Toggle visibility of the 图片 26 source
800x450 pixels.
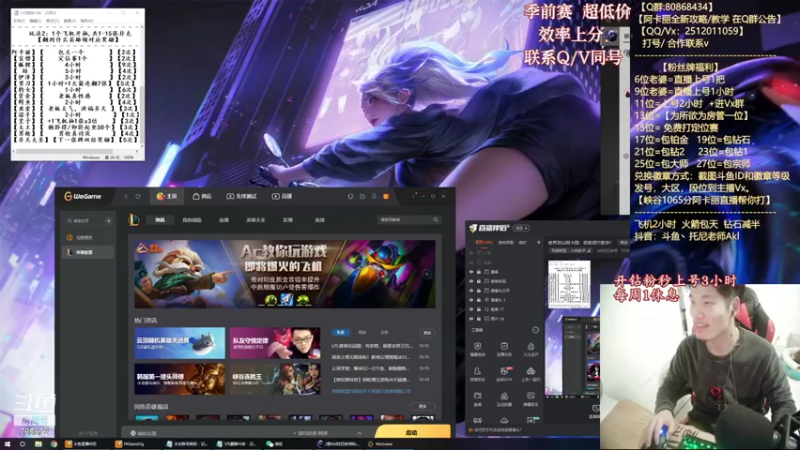[x=471, y=318]
